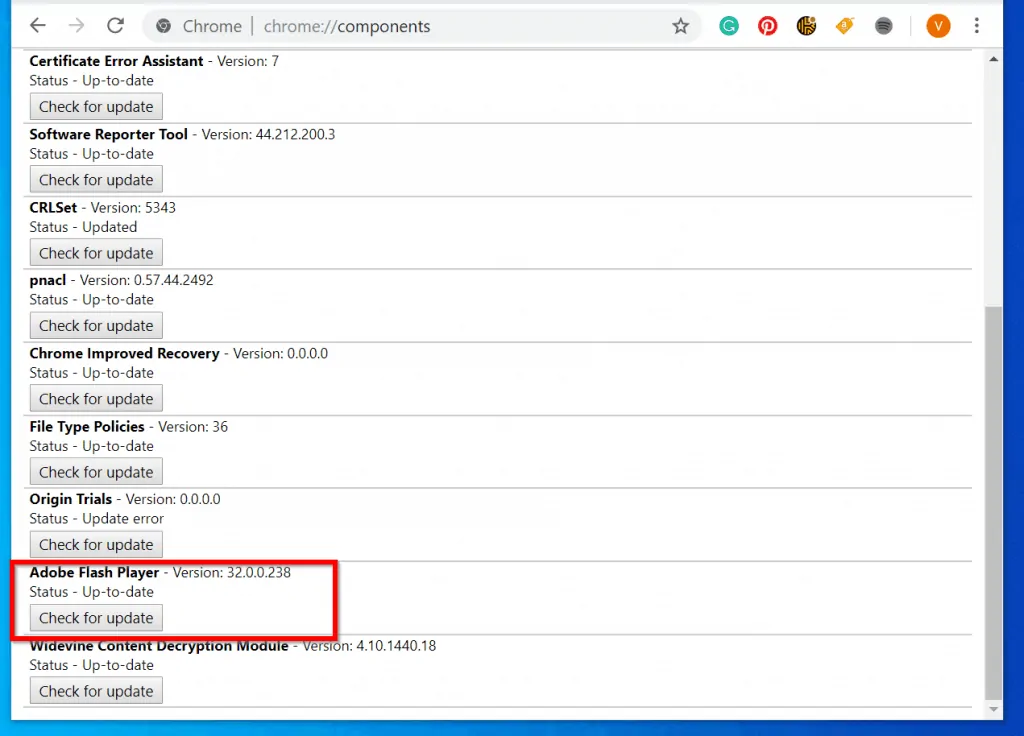
Task: Check for update for pnacl
Action: coord(96,326)
